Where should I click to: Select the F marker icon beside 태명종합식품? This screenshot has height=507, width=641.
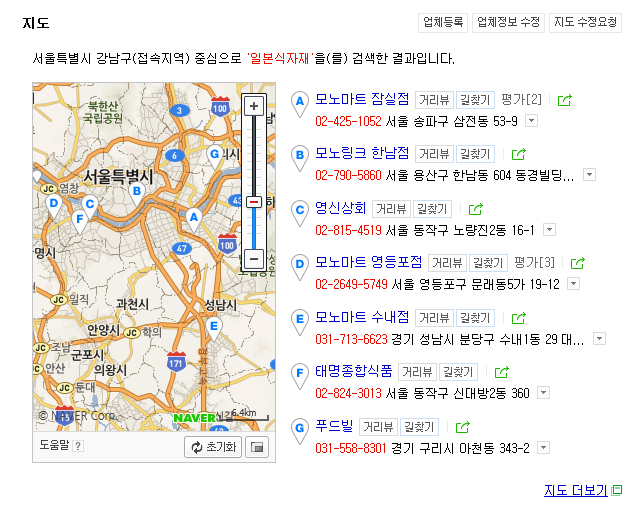pyautogui.click(x=299, y=374)
